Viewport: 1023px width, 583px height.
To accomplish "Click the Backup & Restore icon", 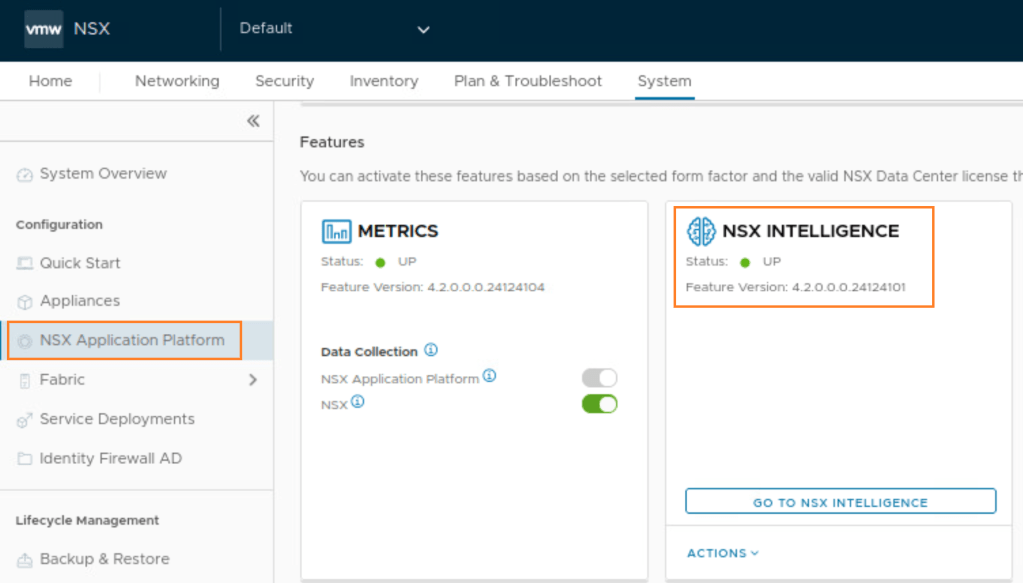I will coord(25,560).
